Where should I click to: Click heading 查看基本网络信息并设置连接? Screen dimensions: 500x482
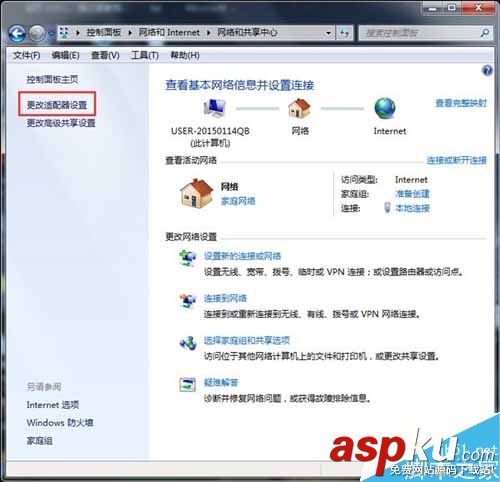pyautogui.click(x=240, y=85)
